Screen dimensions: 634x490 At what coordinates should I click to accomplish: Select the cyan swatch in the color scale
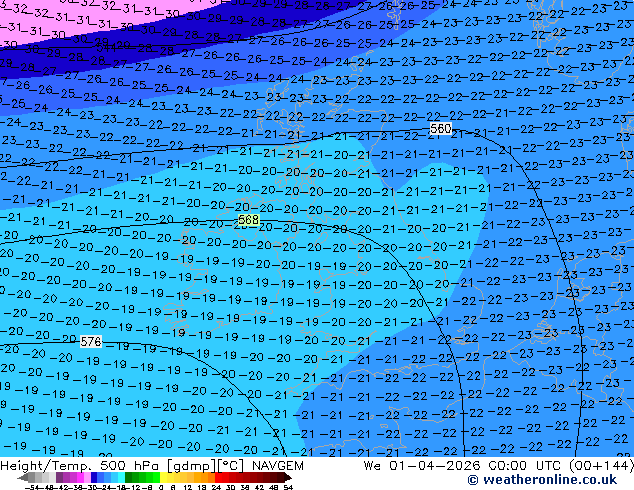point(121,477)
